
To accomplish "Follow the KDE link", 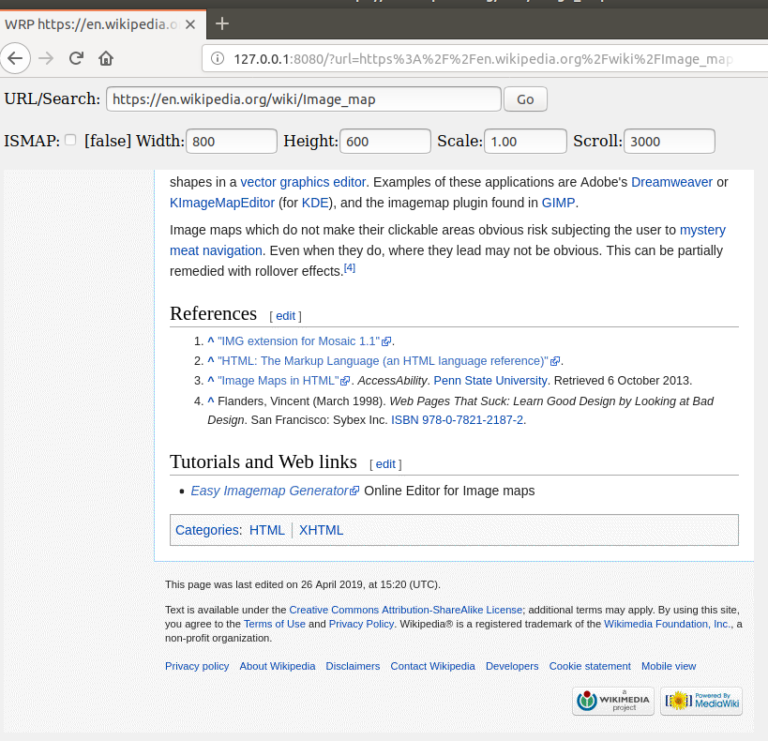I will (x=315, y=203).
